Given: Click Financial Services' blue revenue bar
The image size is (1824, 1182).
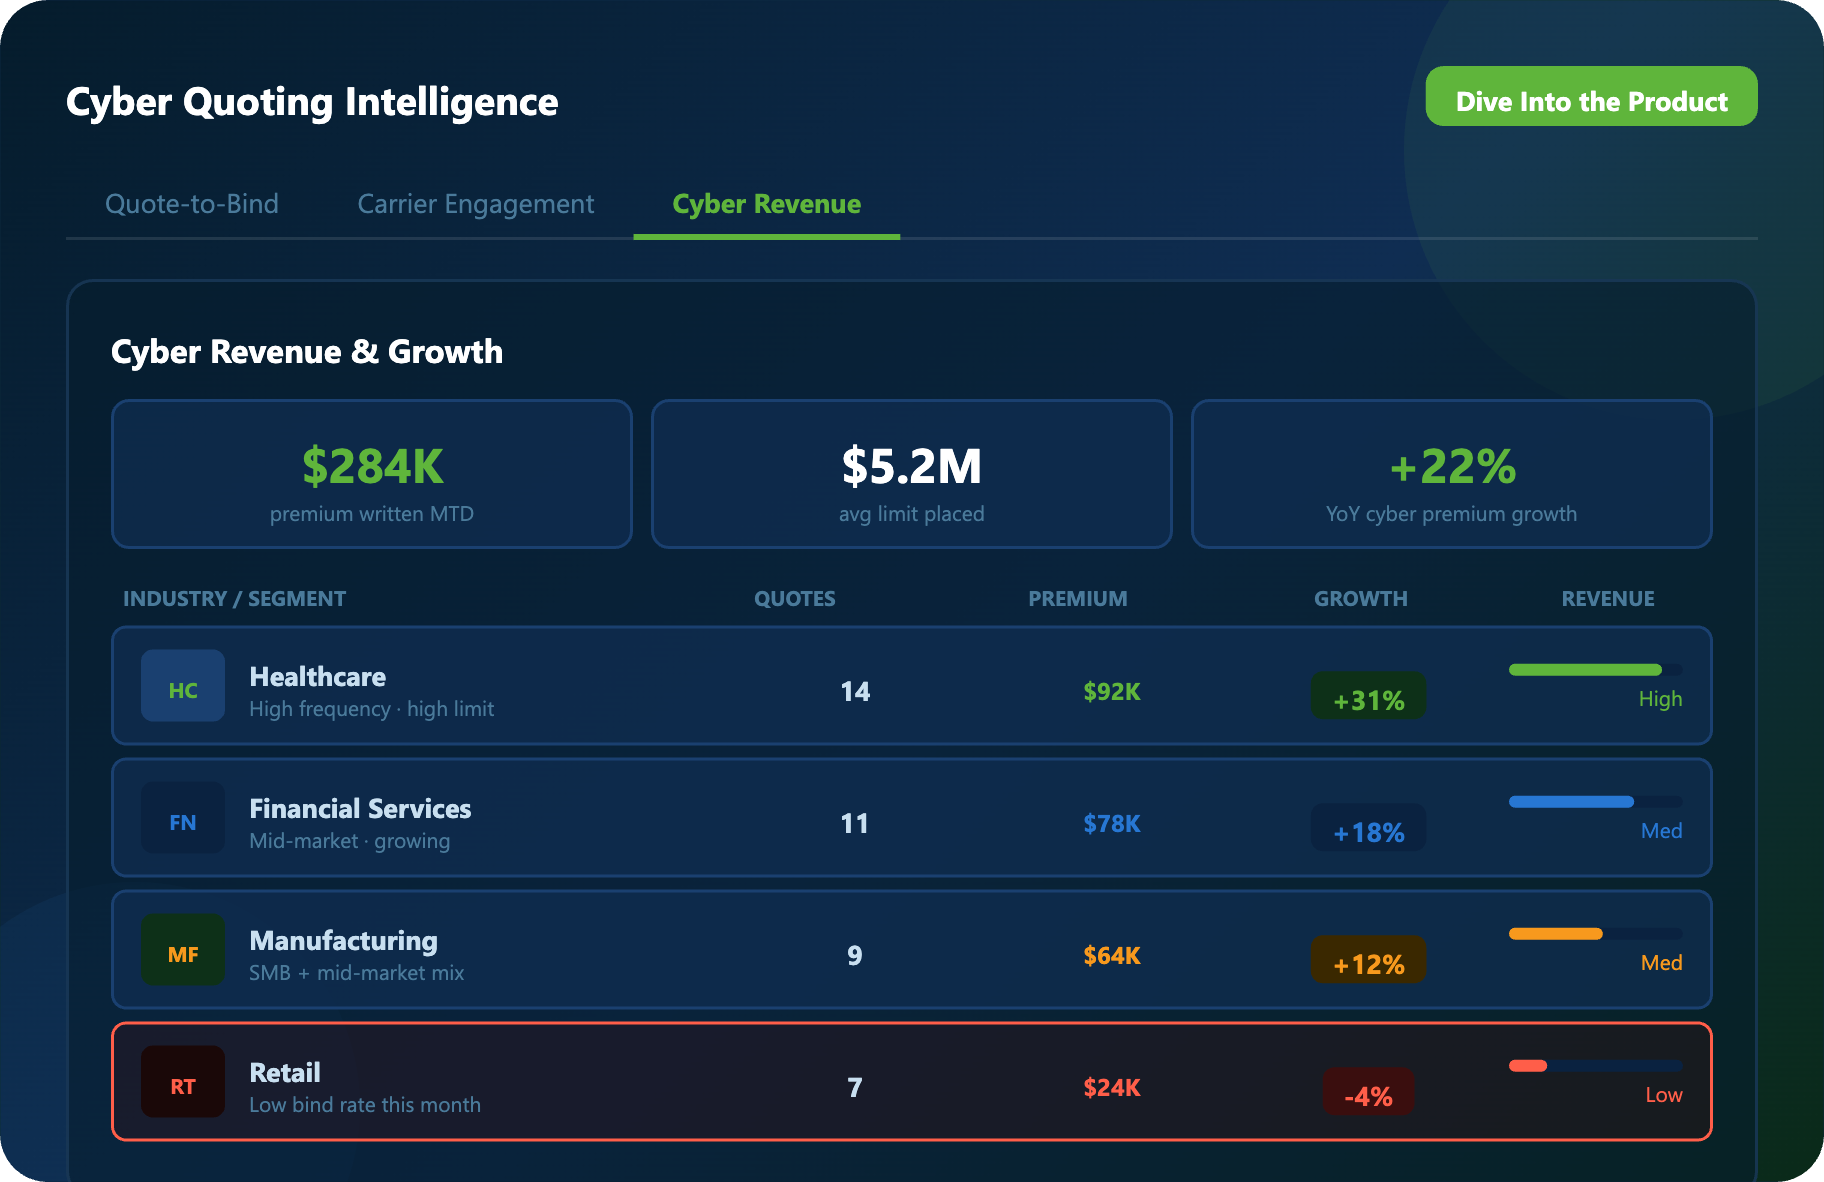Looking at the screenshot, I should (1571, 802).
